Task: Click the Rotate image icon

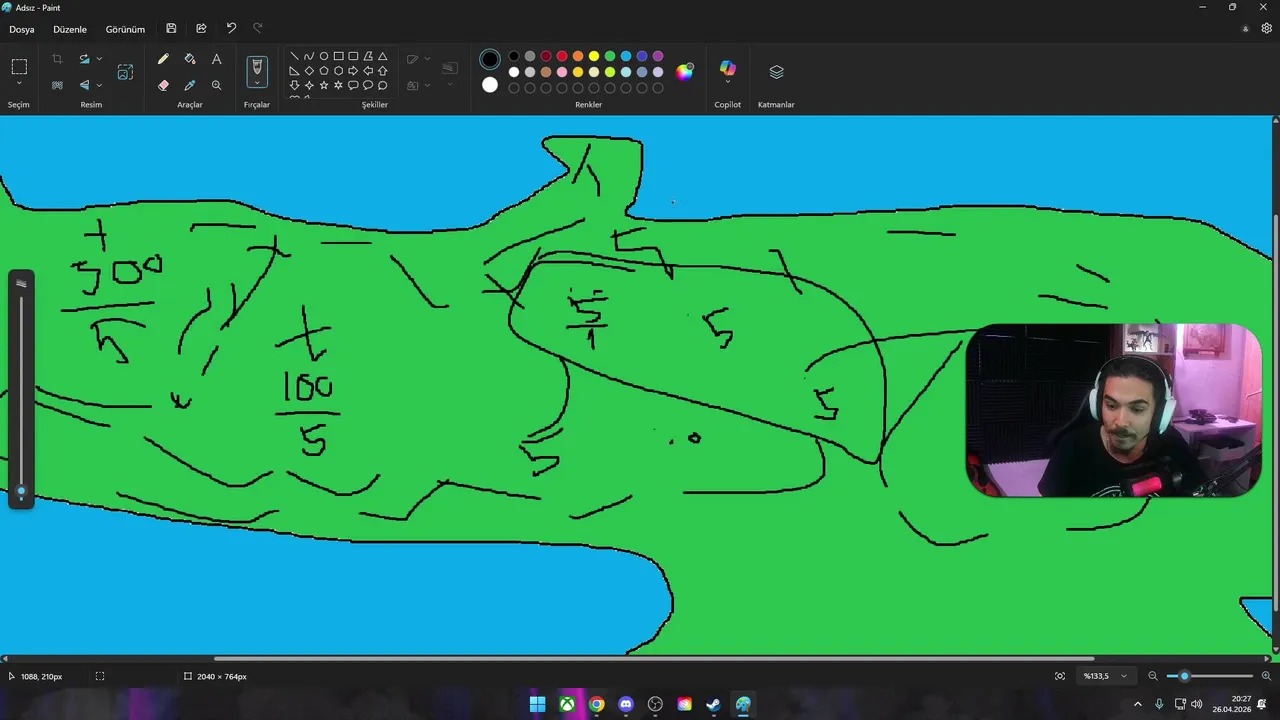Action: tap(85, 59)
